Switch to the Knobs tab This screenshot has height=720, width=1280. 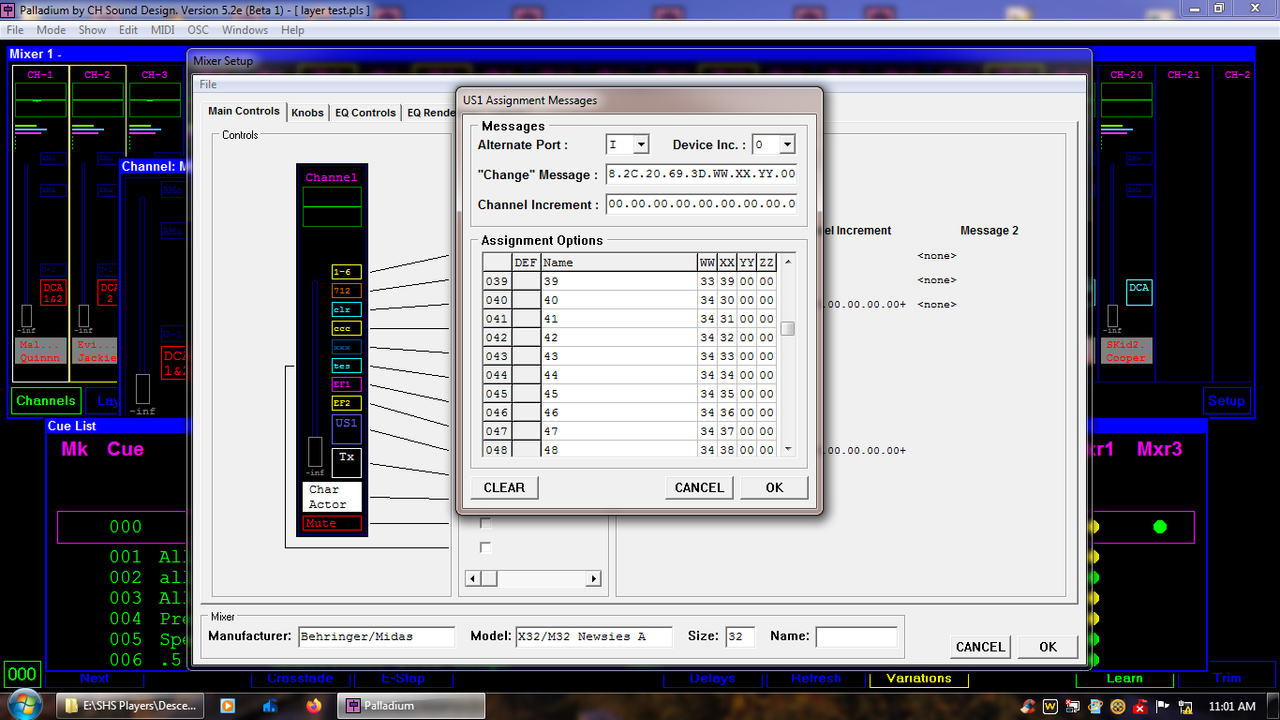pyautogui.click(x=307, y=113)
